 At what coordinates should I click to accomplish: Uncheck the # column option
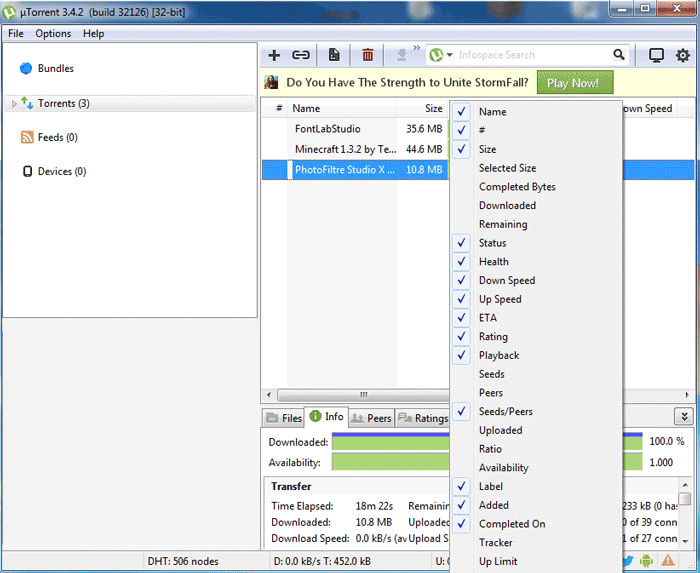coord(536,130)
